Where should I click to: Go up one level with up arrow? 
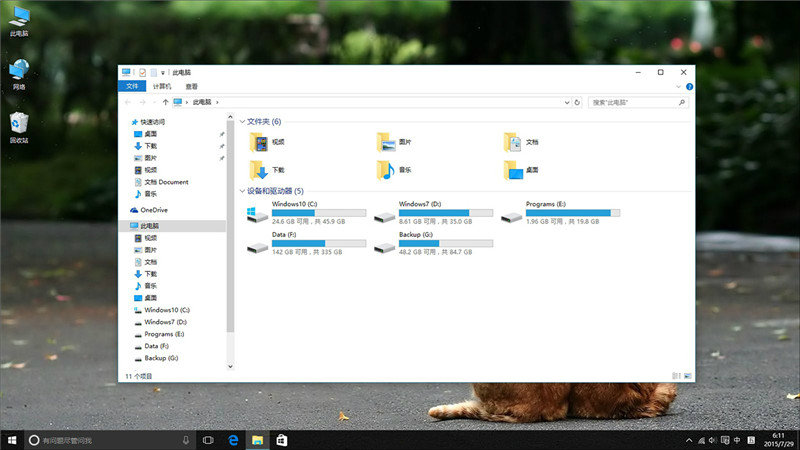(x=163, y=102)
